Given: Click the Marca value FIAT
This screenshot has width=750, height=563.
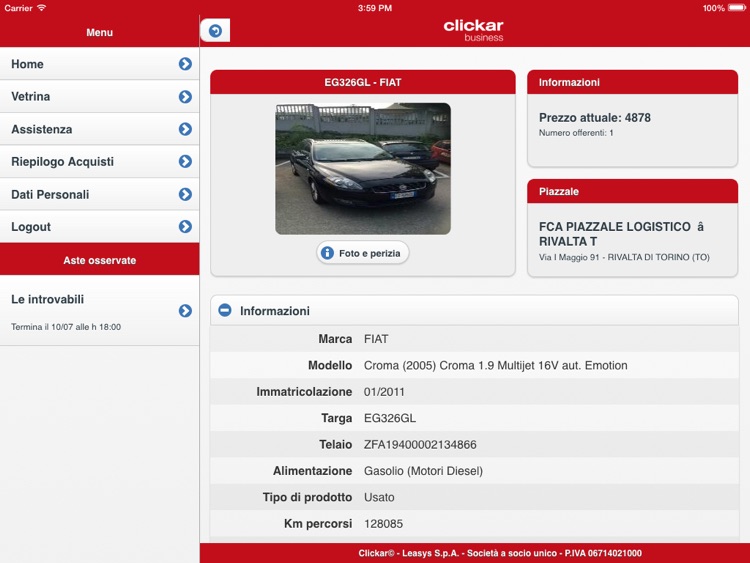Looking at the screenshot, I should (x=376, y=339).
